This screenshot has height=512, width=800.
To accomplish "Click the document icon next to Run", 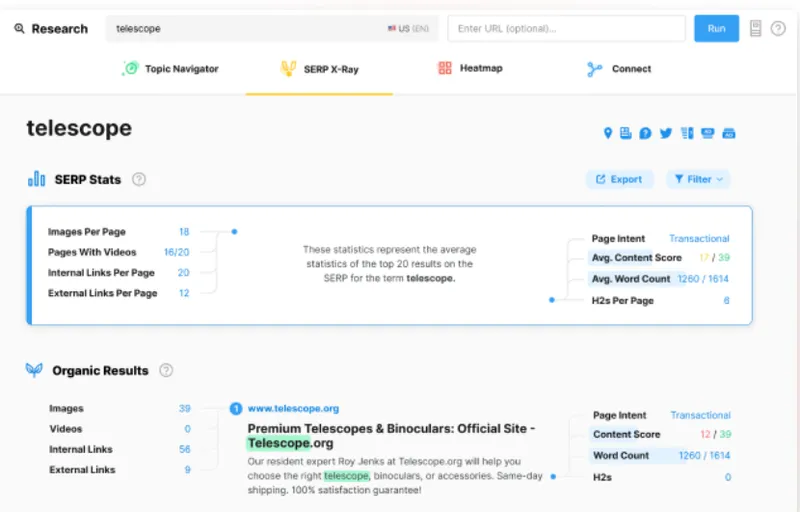I will click(x=756, y=29).
